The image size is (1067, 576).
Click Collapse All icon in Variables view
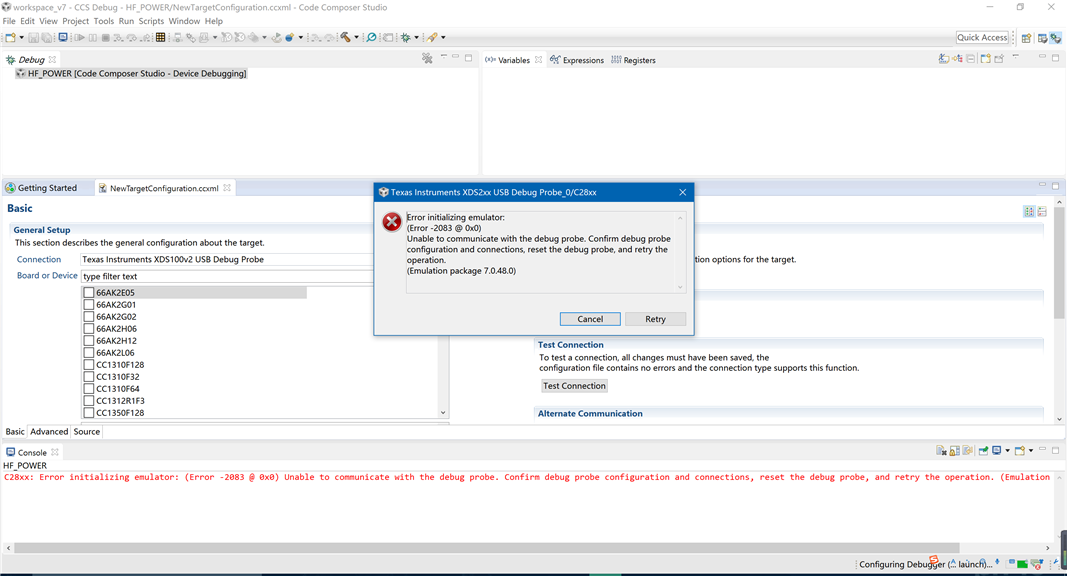point(971,59)
